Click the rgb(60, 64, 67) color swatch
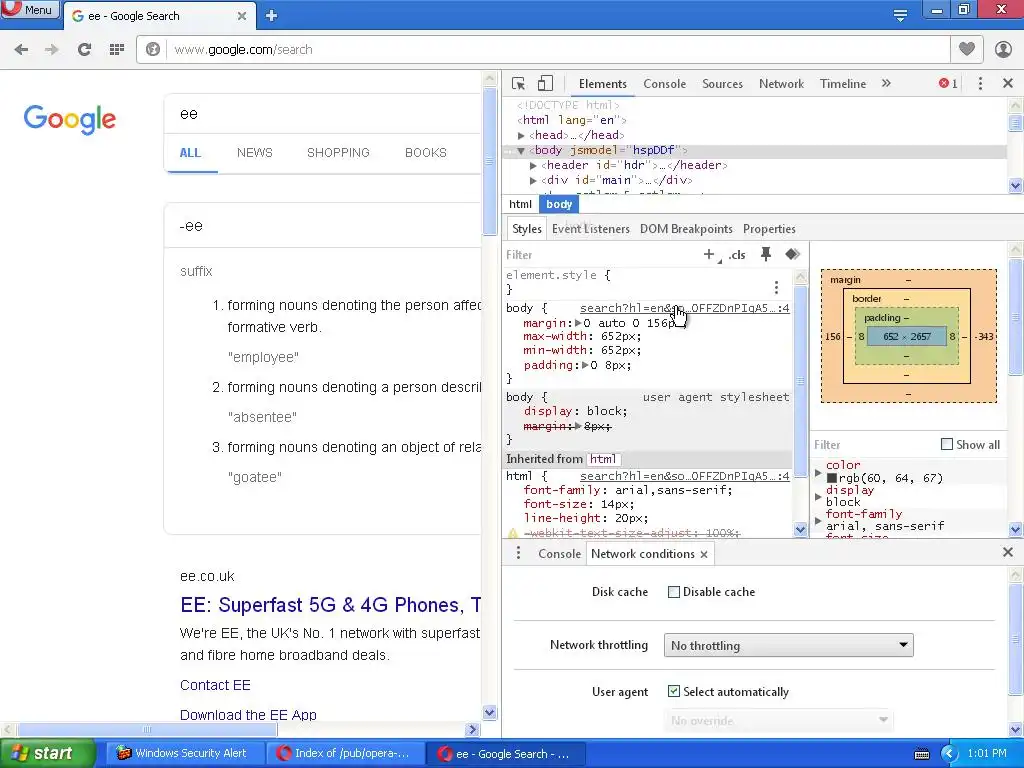Screen dimensions: 1024x768 (832, 479)
